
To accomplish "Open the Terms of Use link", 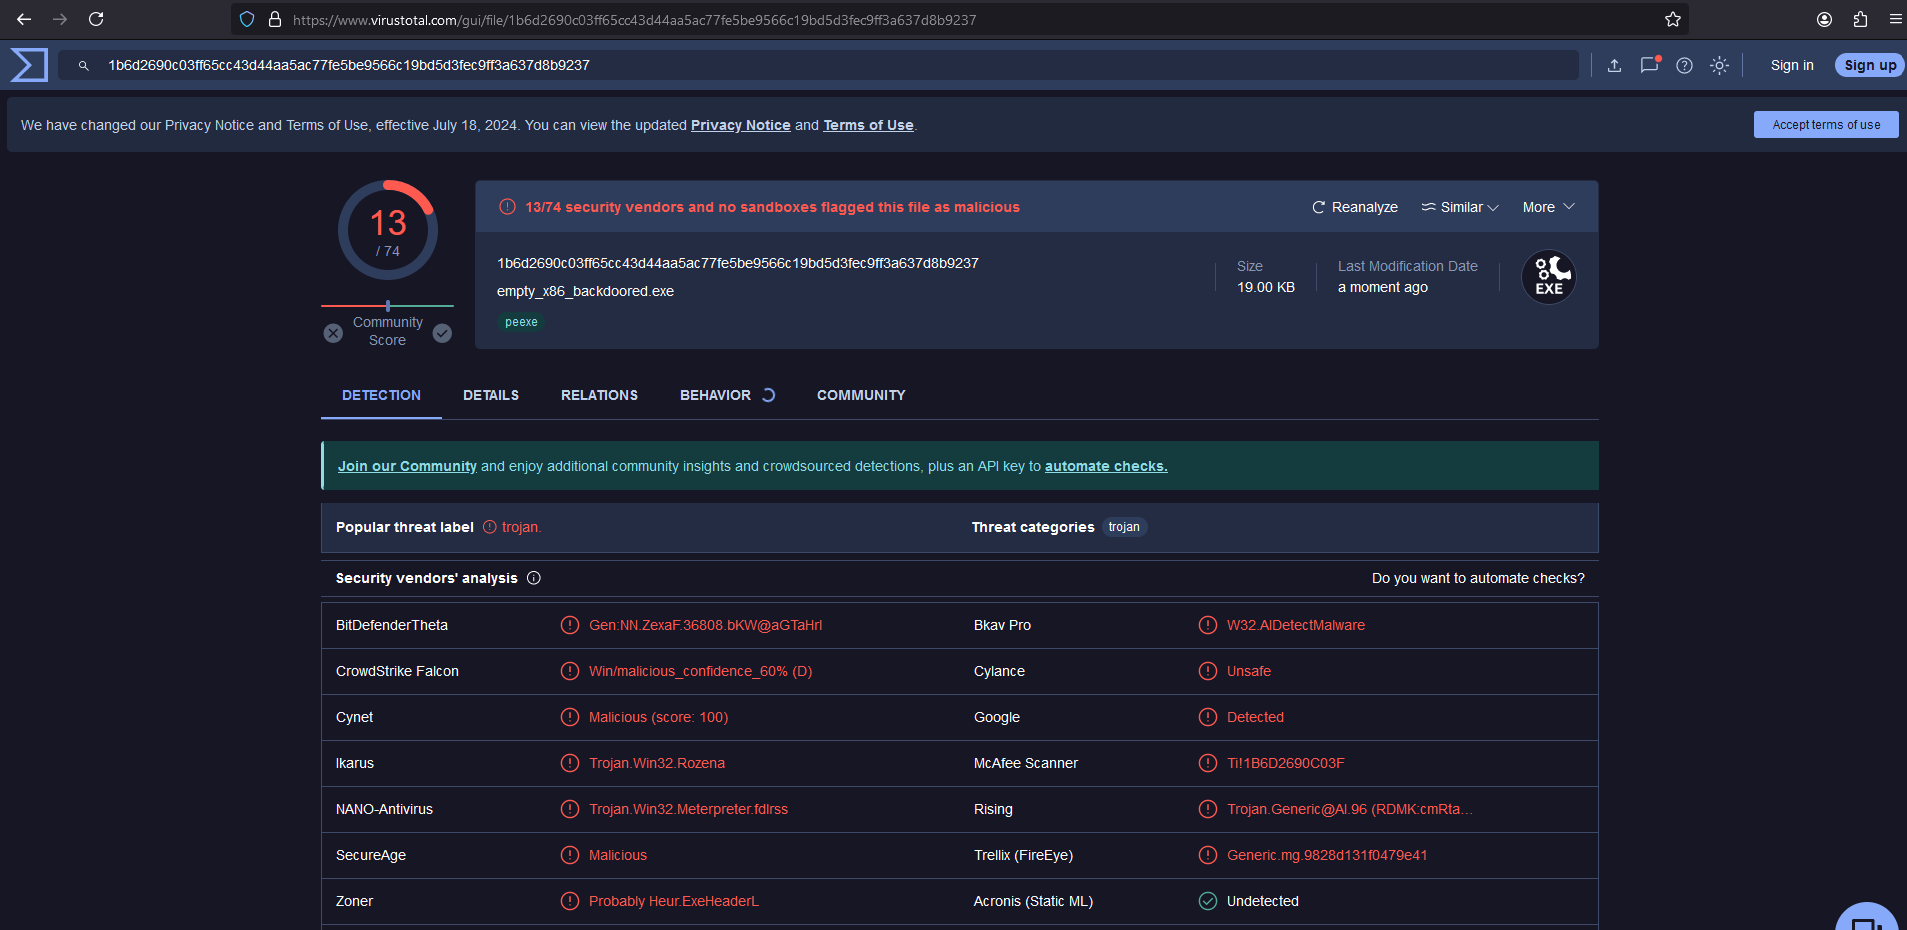I will click(868, 125).
